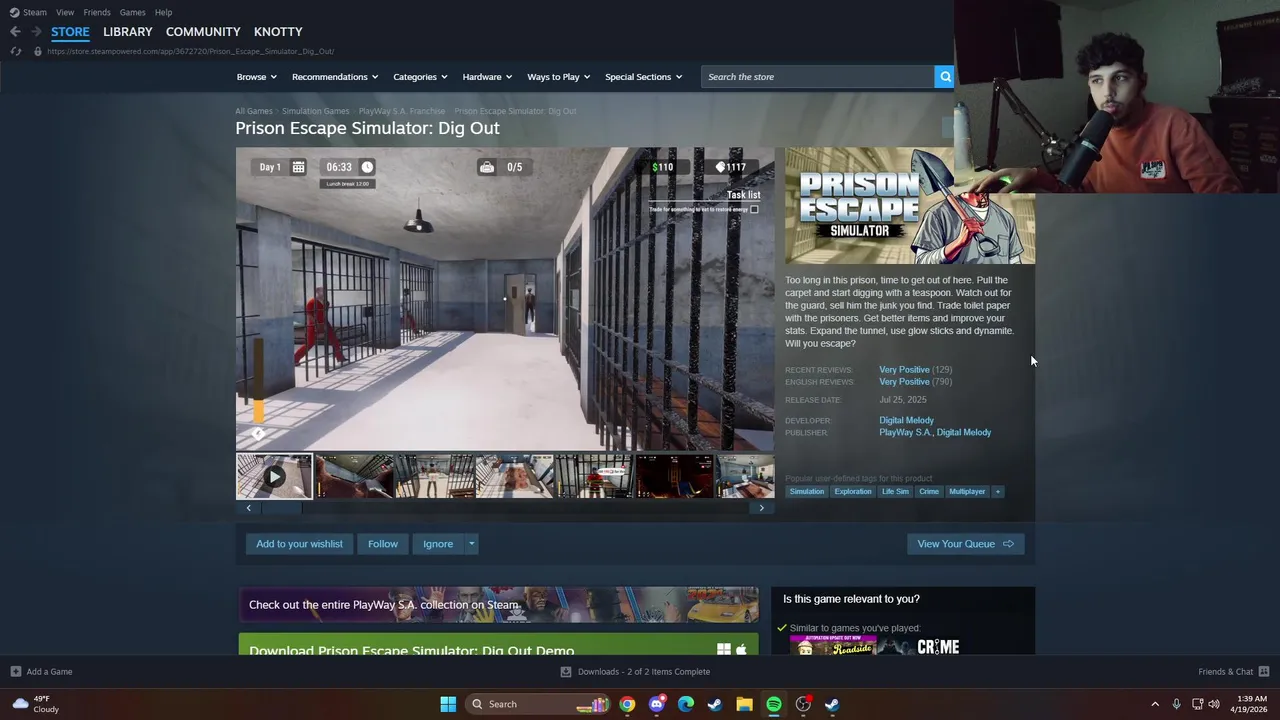This screenshot has height=720, width=1280.
Task: Open the Friends menu
Action: click(97, 12)
